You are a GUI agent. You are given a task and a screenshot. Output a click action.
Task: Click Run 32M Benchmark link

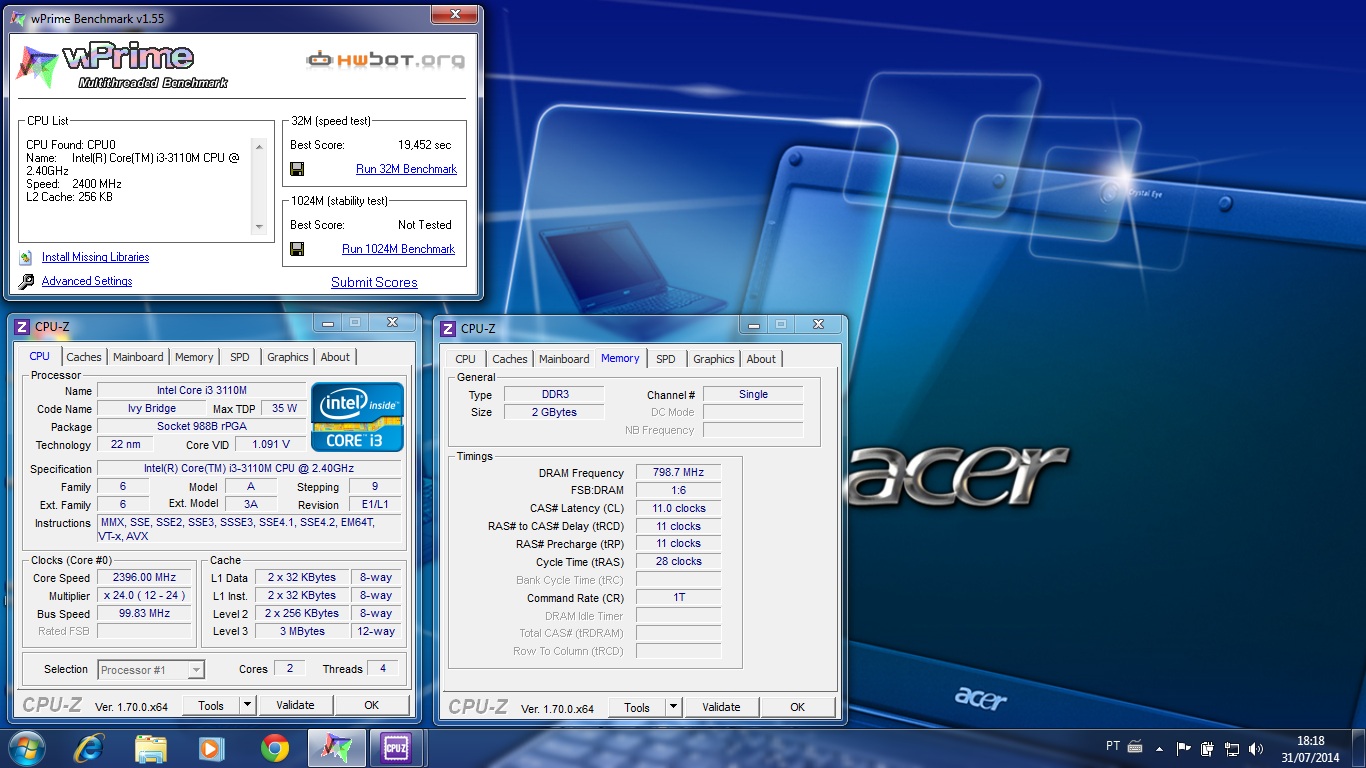tap(406, 169)
